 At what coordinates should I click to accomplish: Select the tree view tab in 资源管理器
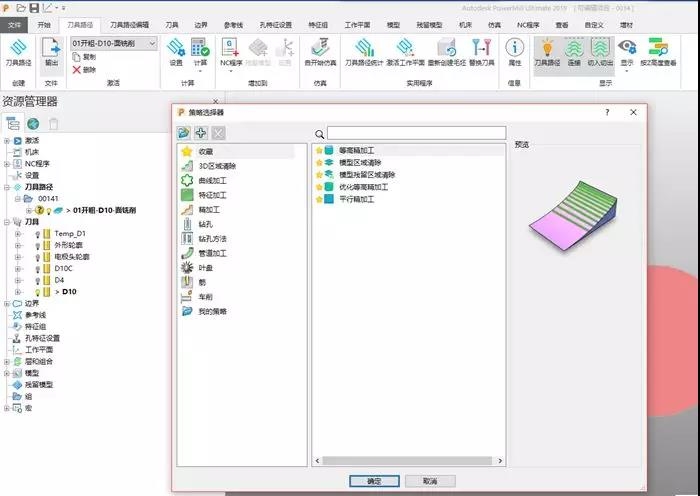(x=12, y=124)
